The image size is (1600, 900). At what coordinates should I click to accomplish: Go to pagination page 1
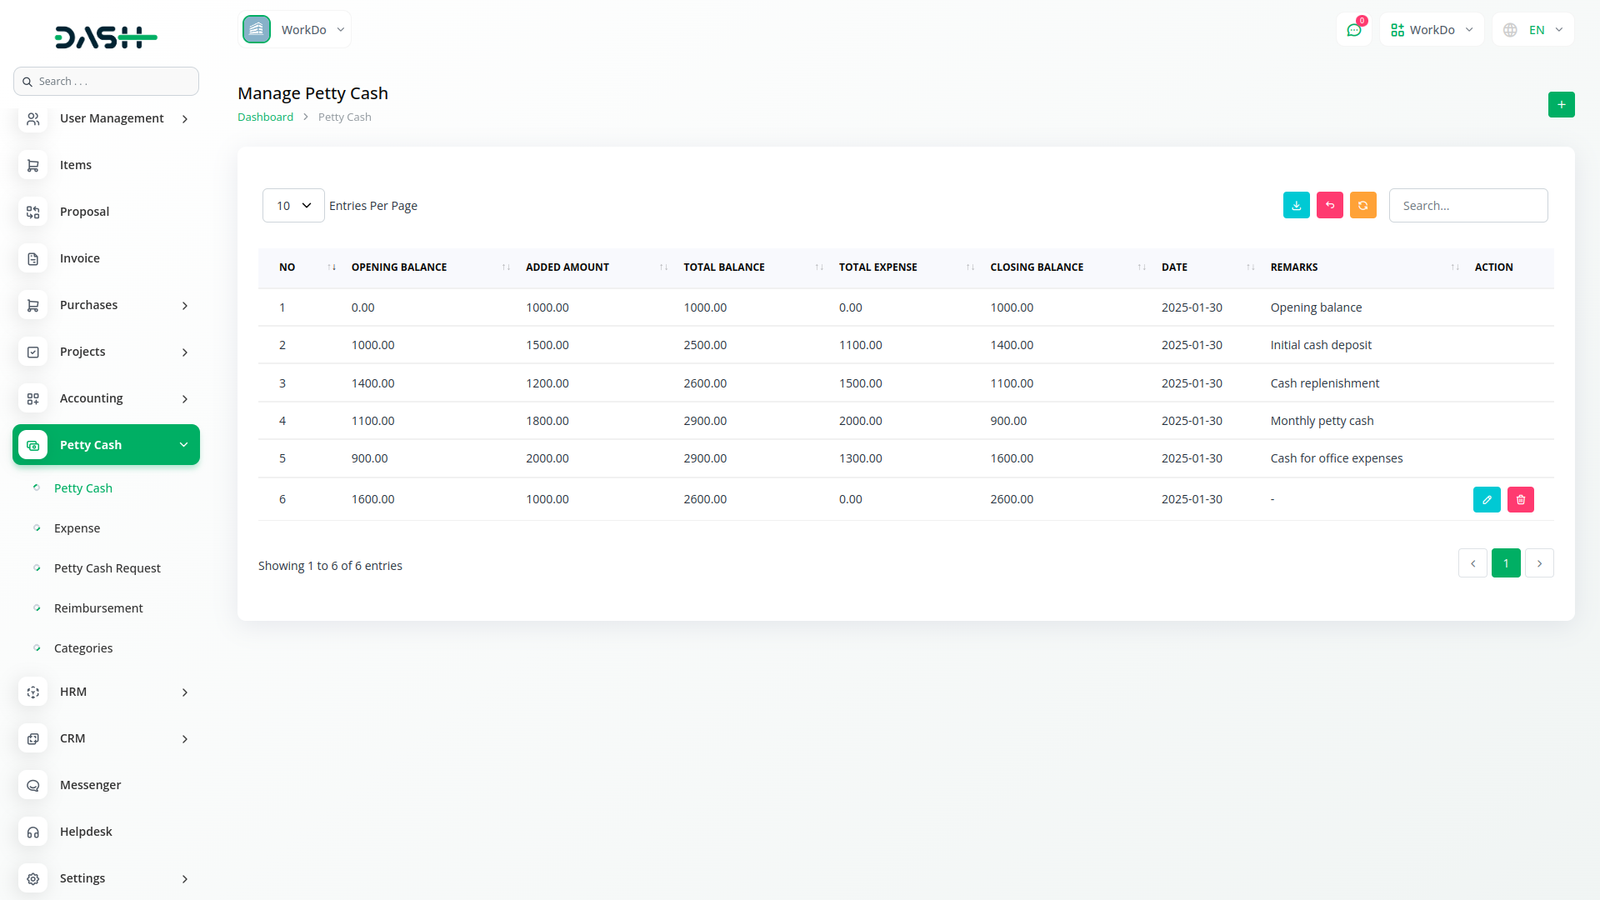[1505, 563]
